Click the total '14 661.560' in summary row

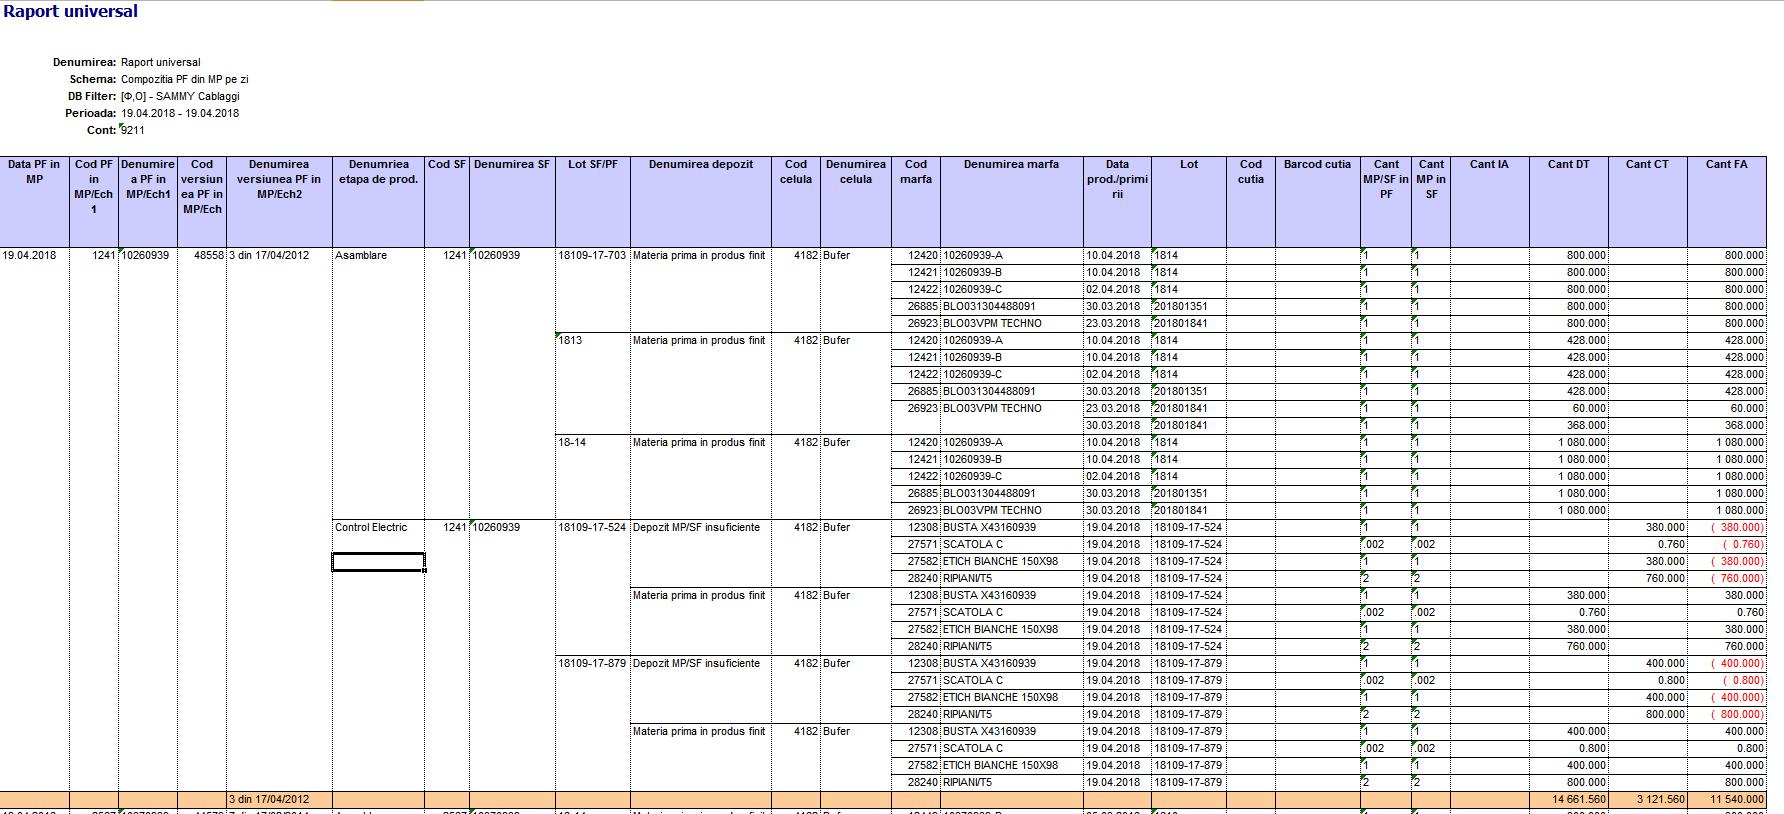coord(1568,800)
